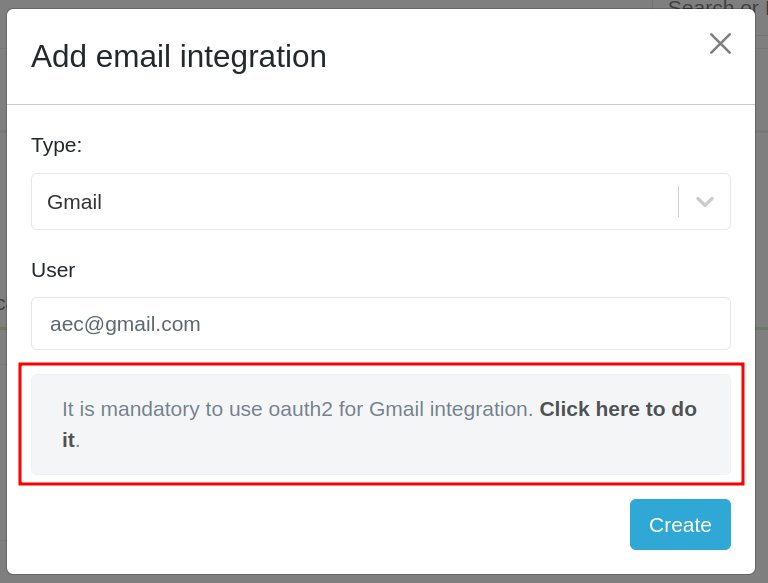
Task: Click the dialog header divider line
Action: tap(380, 104)
